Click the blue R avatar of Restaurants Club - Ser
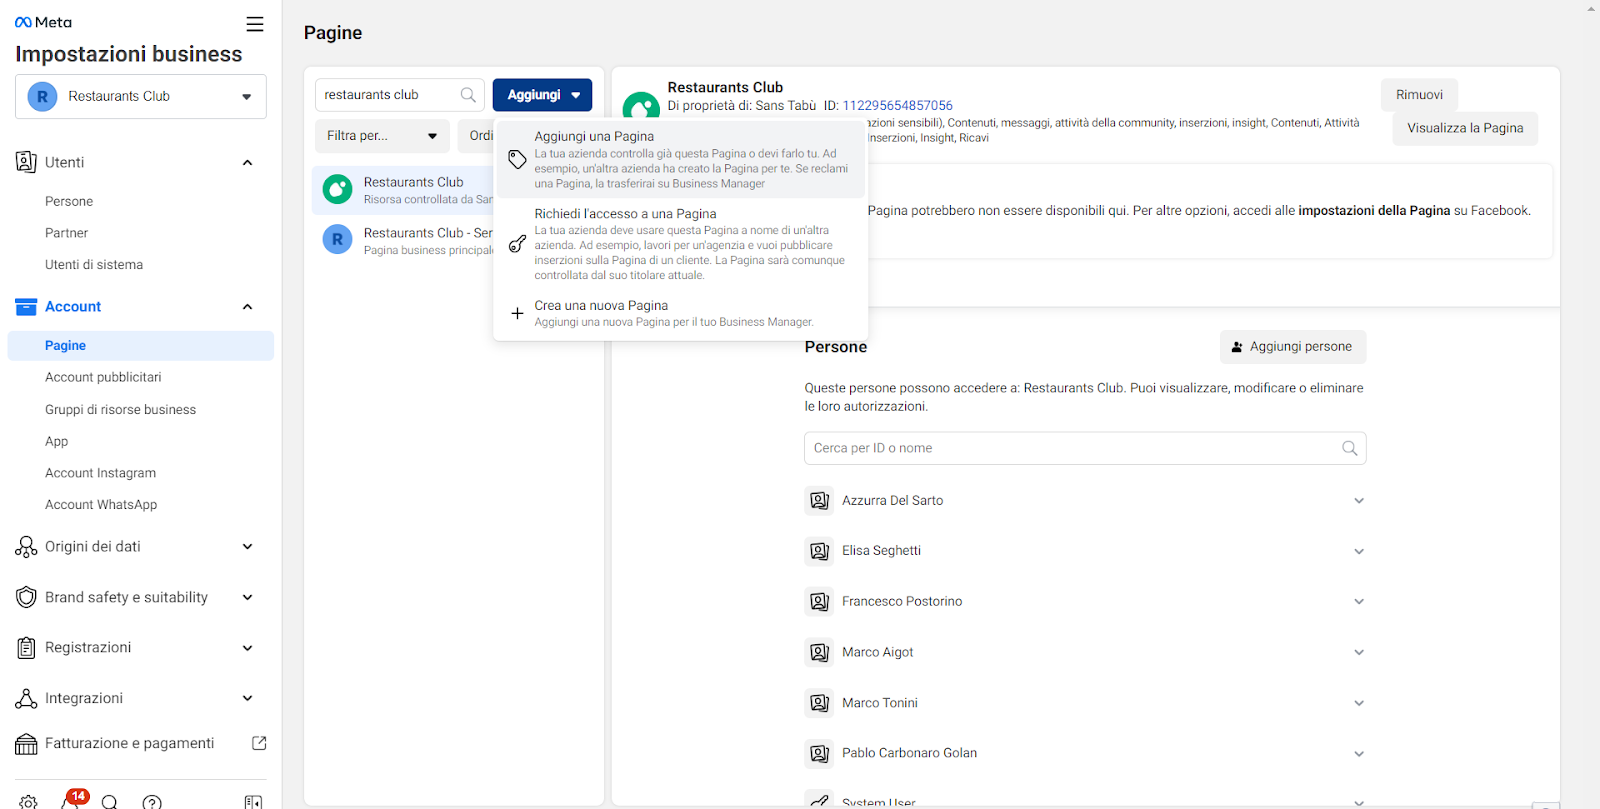This screenshot has width=1600, height=809. pyautogui.click(x=337, y=240)
